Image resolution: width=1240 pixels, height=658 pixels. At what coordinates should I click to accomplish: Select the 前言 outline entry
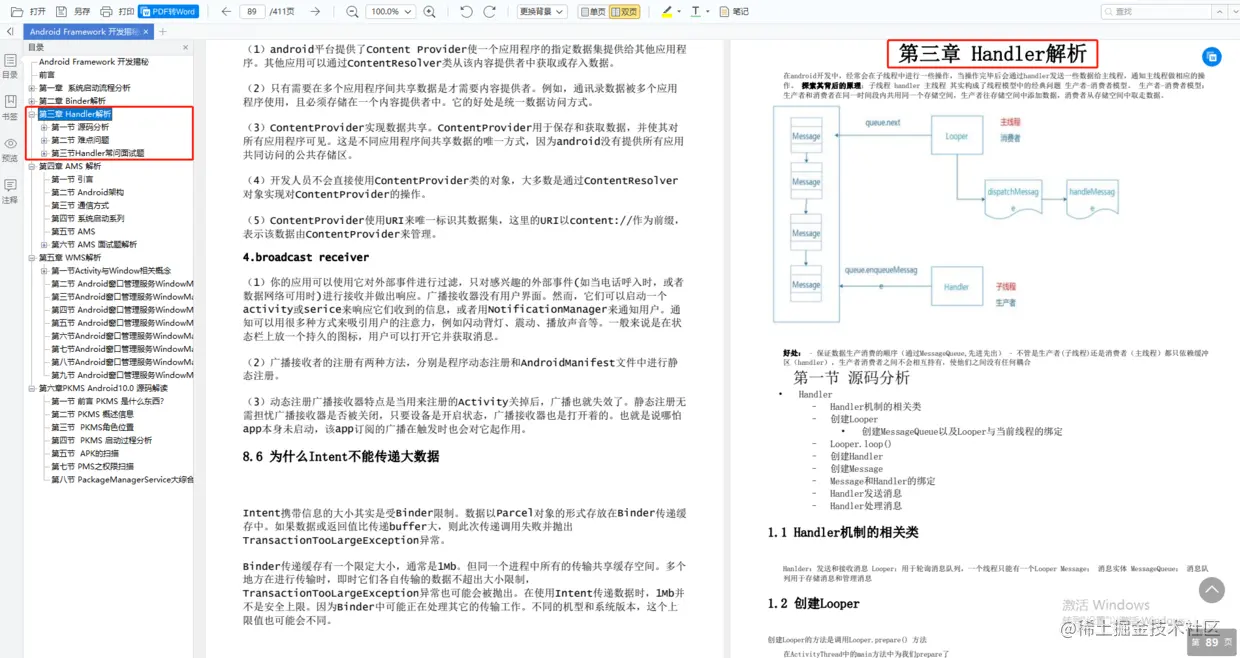(47, 75)
